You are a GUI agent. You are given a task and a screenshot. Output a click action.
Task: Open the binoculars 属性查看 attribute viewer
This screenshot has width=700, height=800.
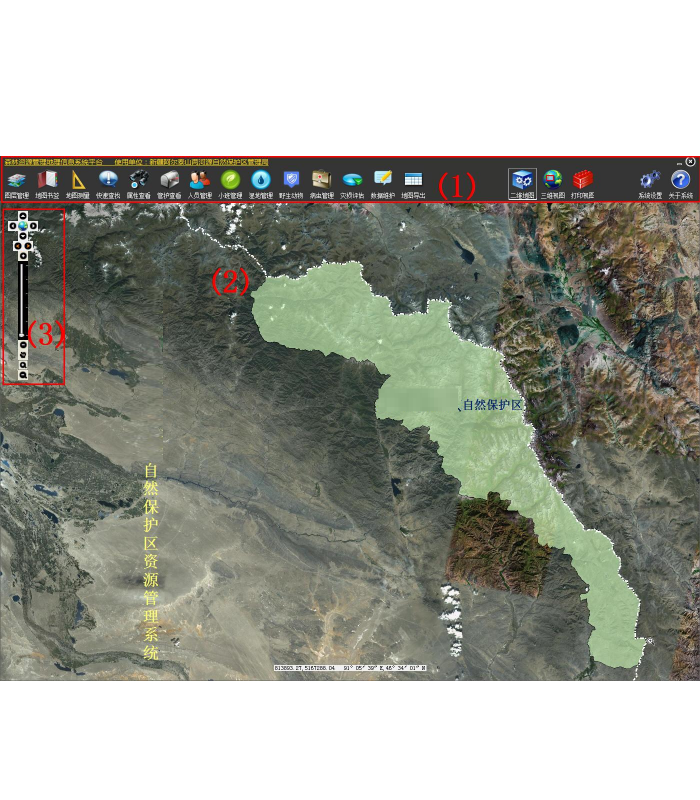[139, 181]
